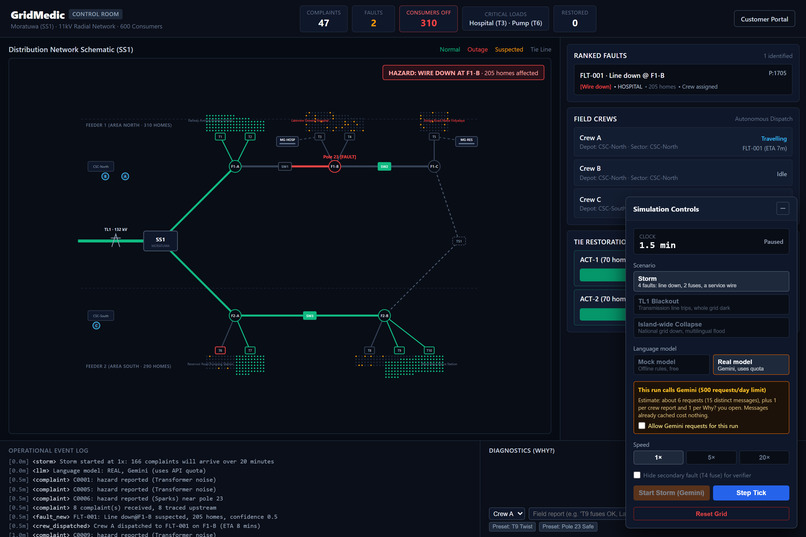
Task: Click the SS1 substation block
Action: coord(160,240)
